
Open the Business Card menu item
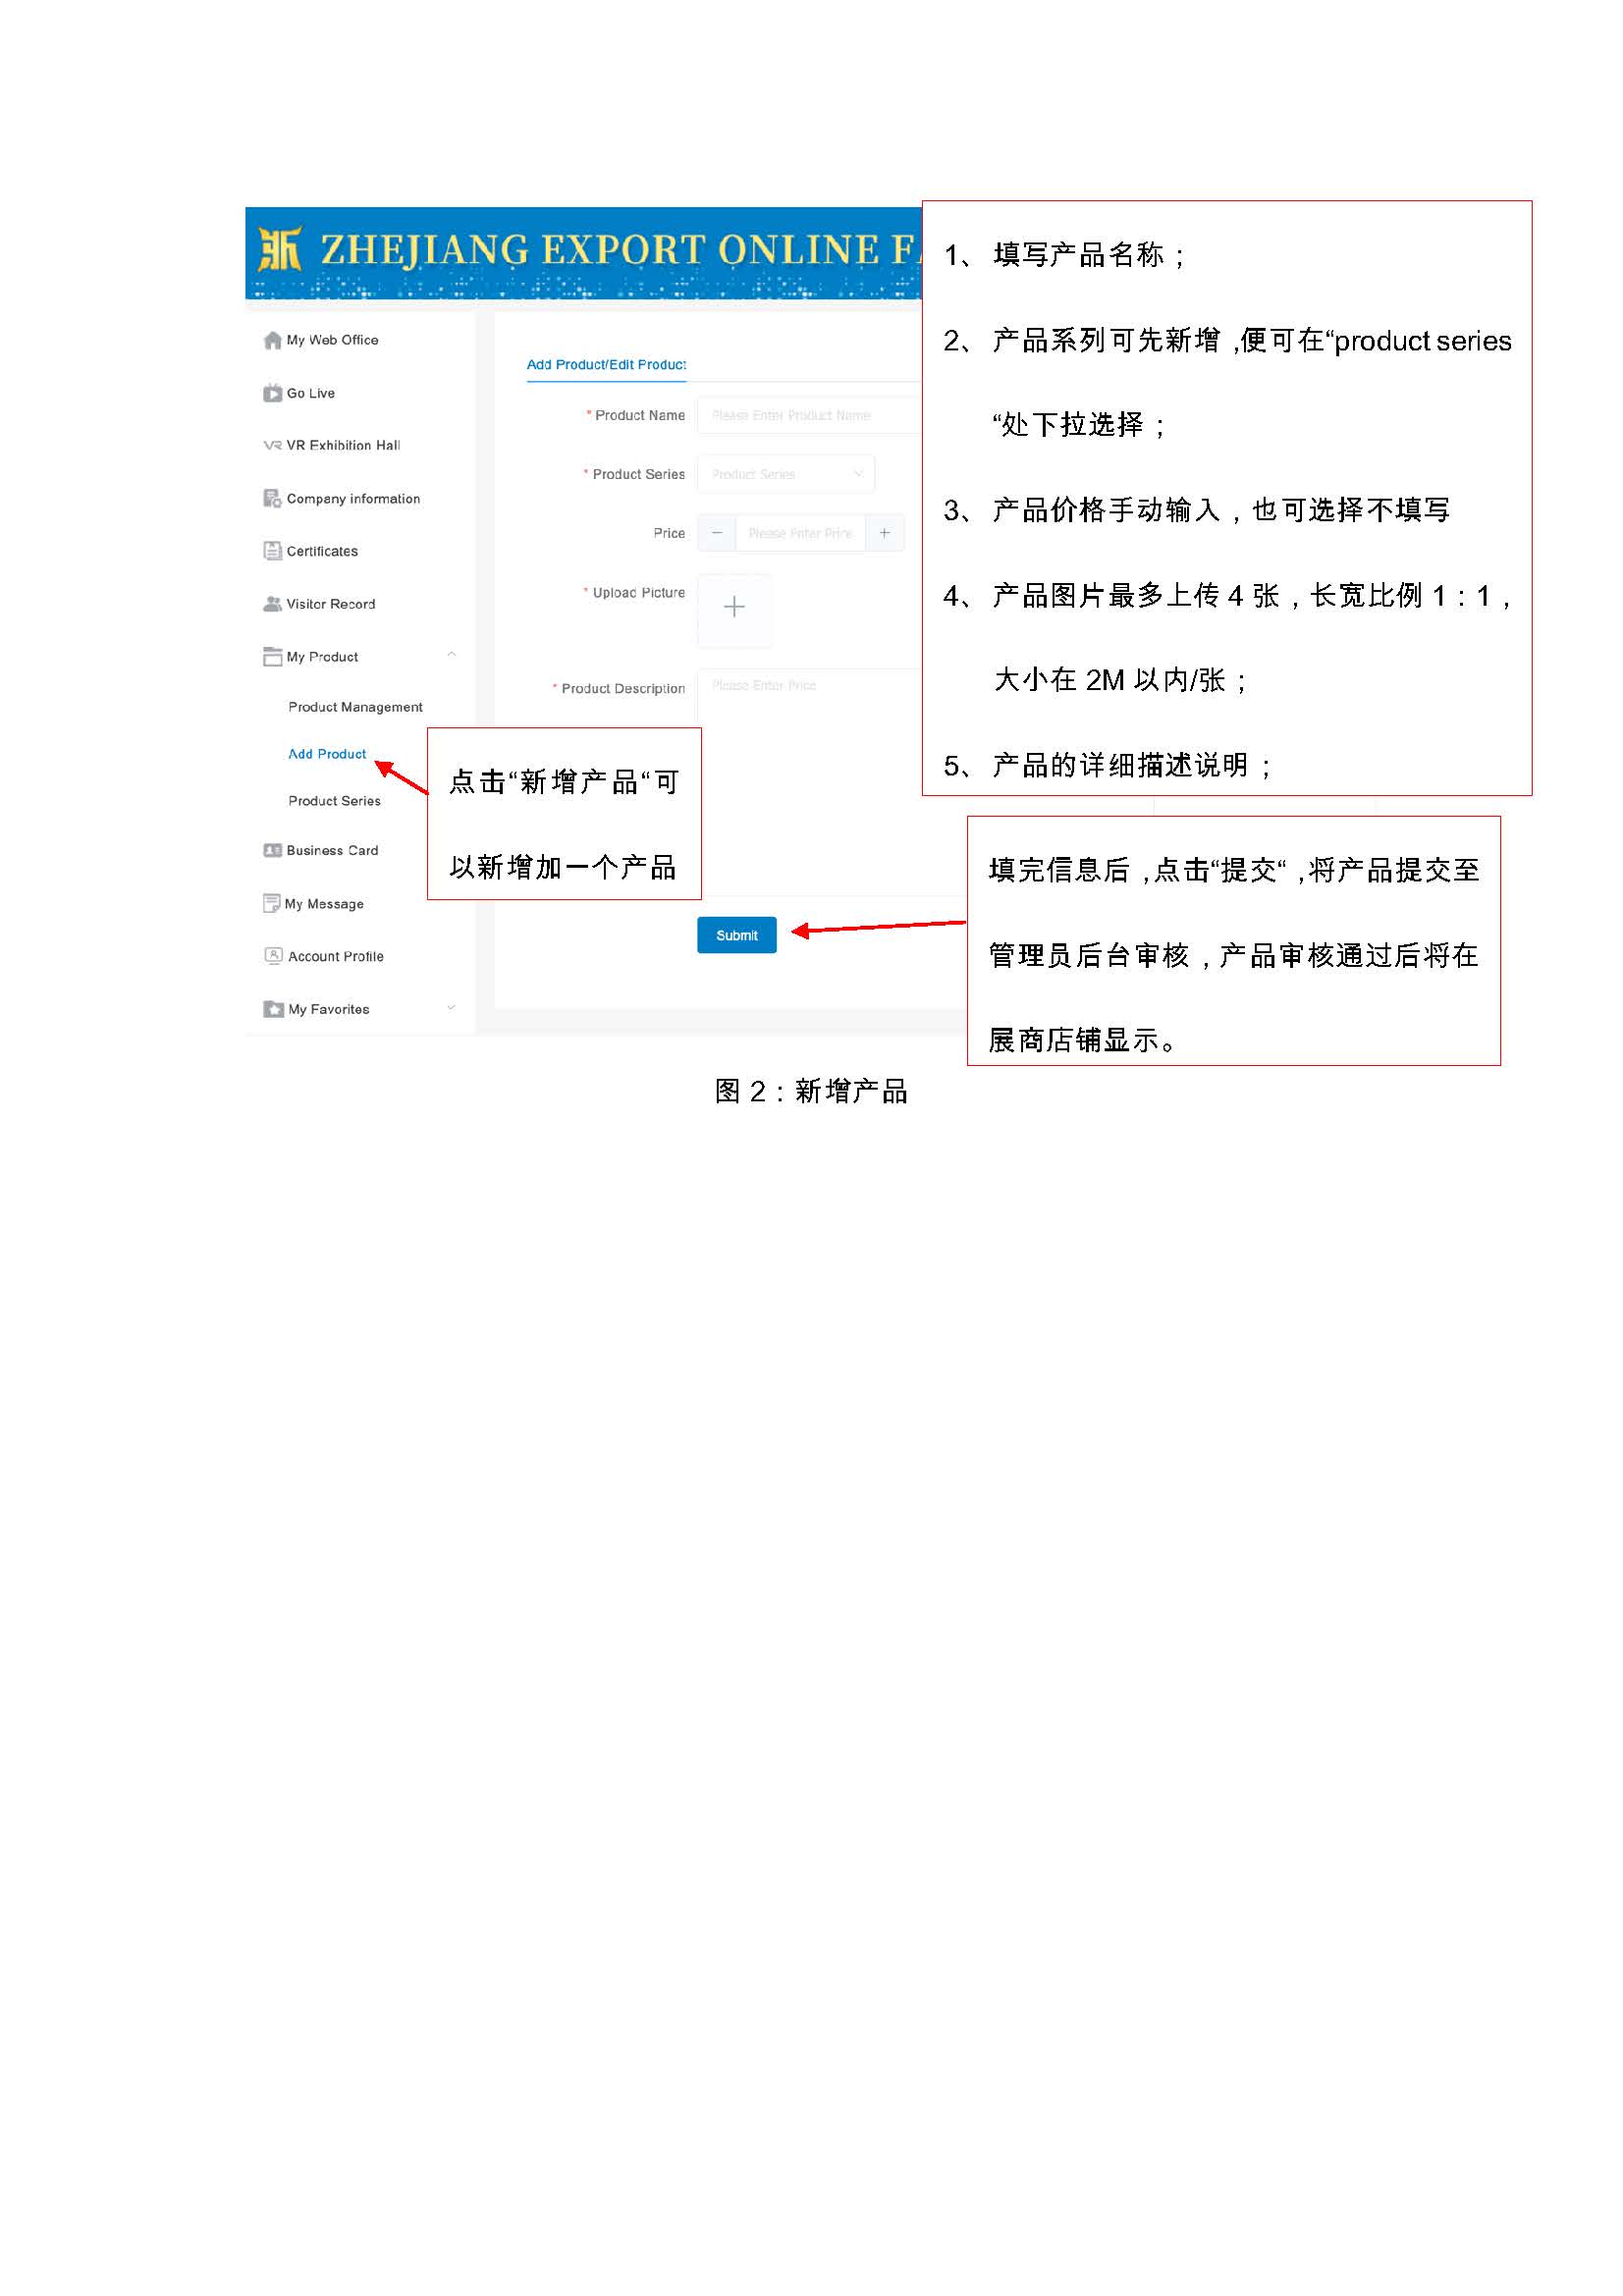click(x=332, y=850)
